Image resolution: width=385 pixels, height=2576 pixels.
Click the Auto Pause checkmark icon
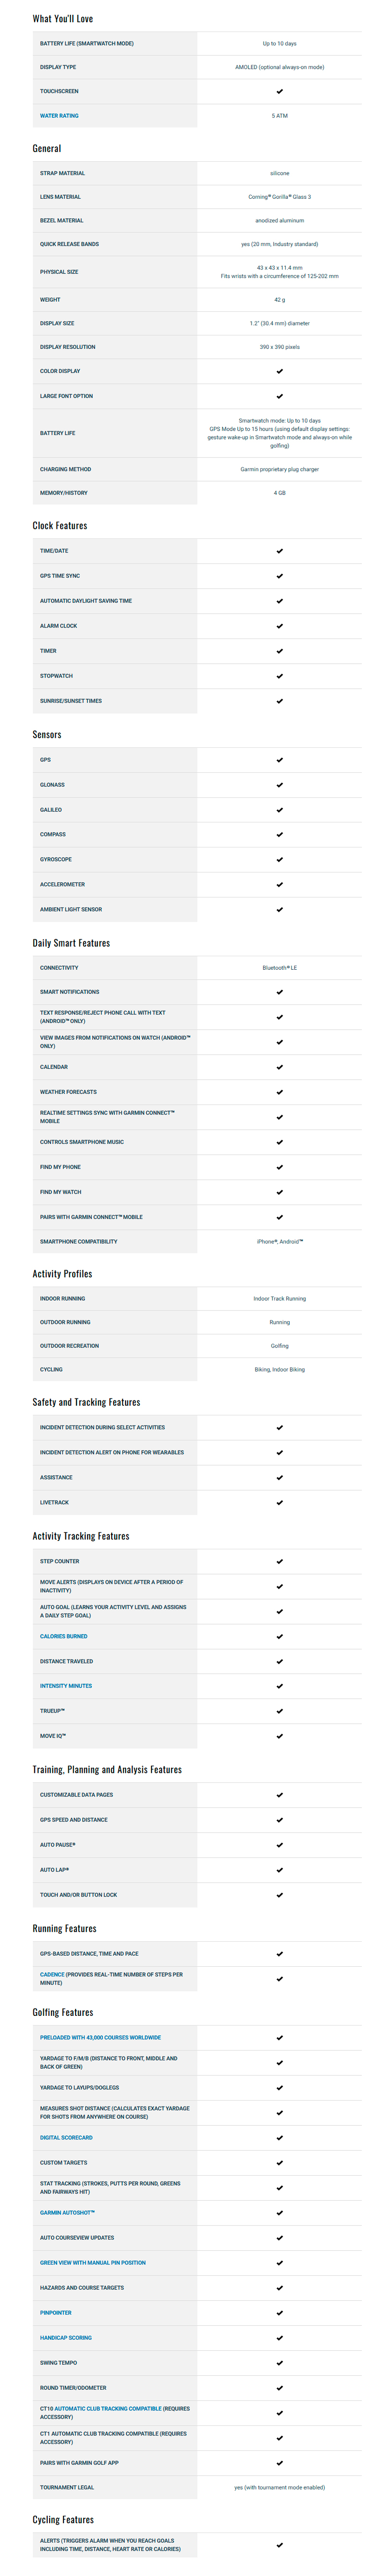[x=279, y=1845]
